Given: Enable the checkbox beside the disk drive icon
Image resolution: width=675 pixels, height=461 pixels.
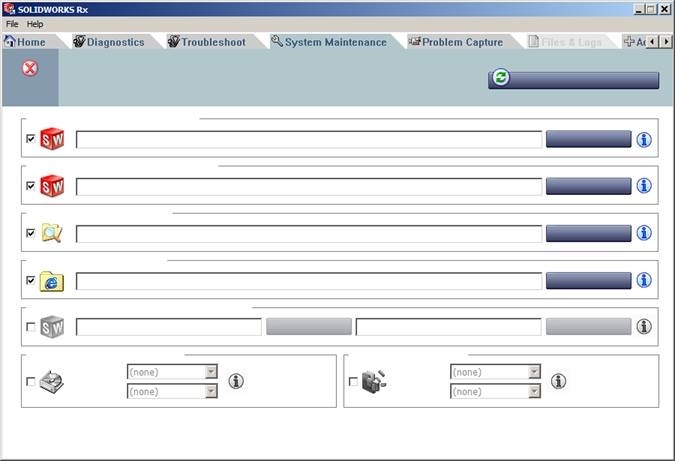Looking at the screenshot, I should (x=31, y=382).
